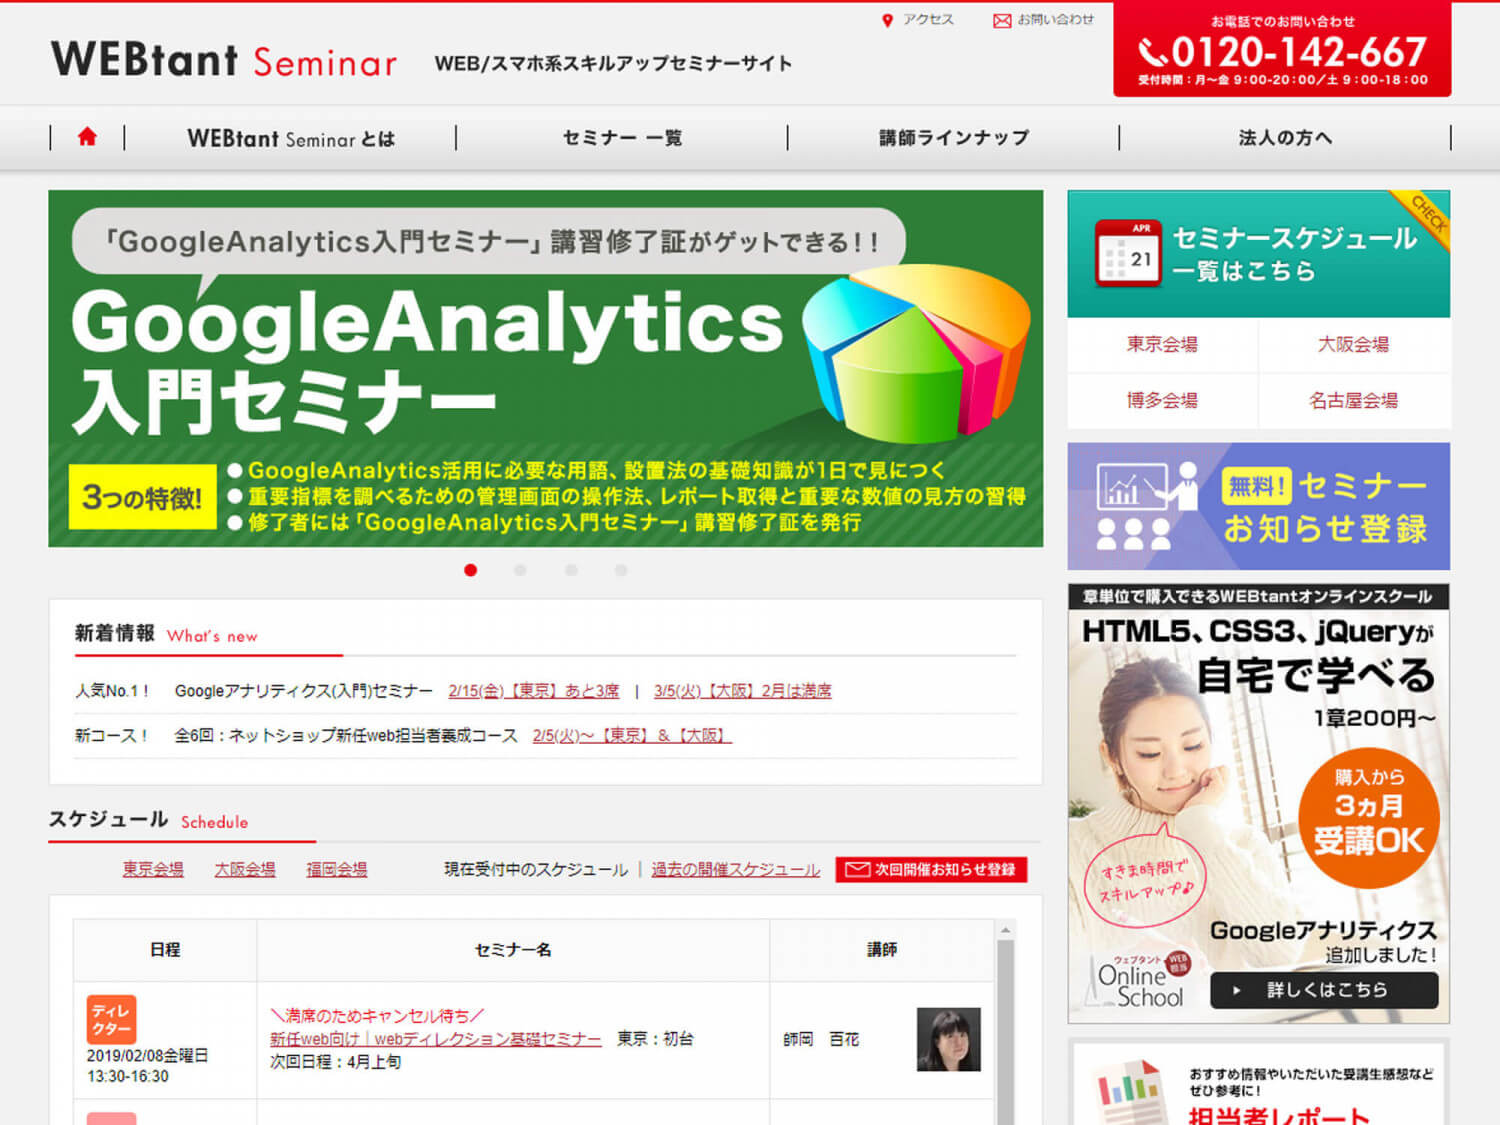
Task: Filter schedule by 福岡会場 tab link
Action: 337,870
